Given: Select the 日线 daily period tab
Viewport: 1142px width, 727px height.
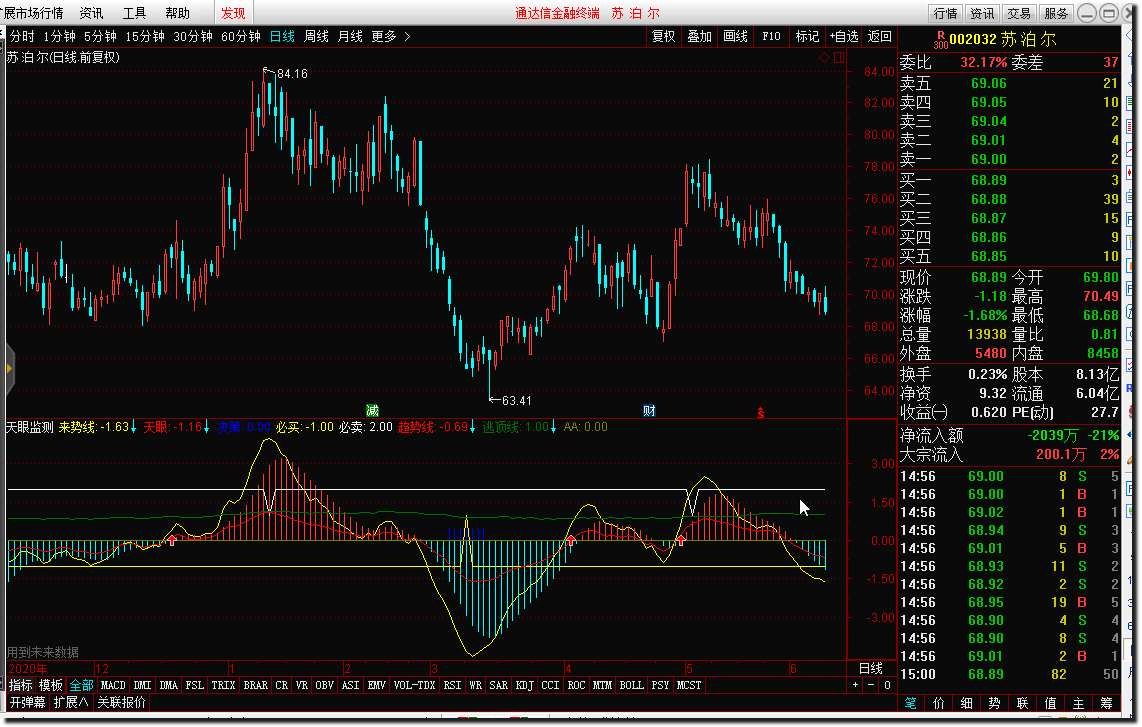Looking at the screenshot, I should [x=282, y=36].
